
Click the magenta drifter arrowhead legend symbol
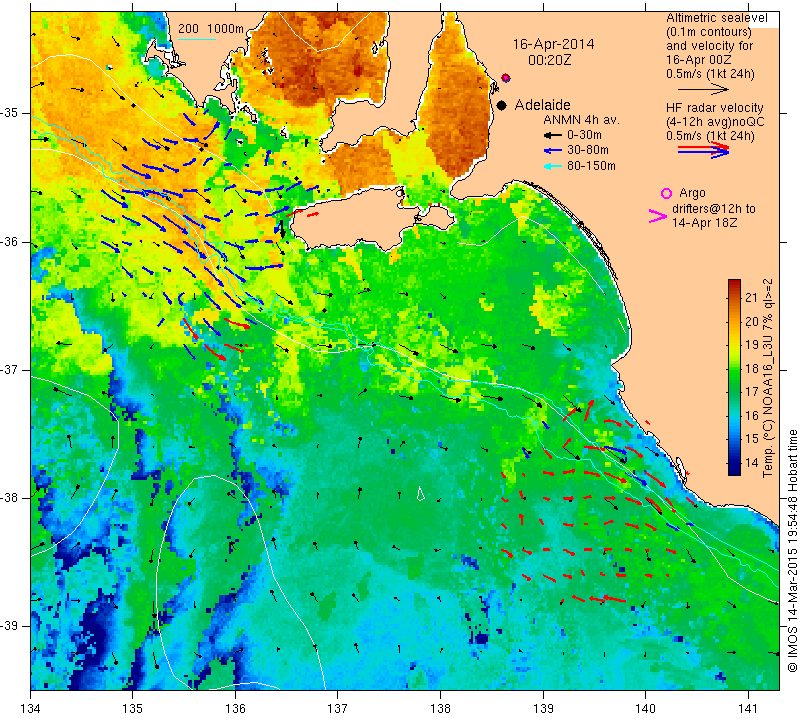(x=657, y=216)
